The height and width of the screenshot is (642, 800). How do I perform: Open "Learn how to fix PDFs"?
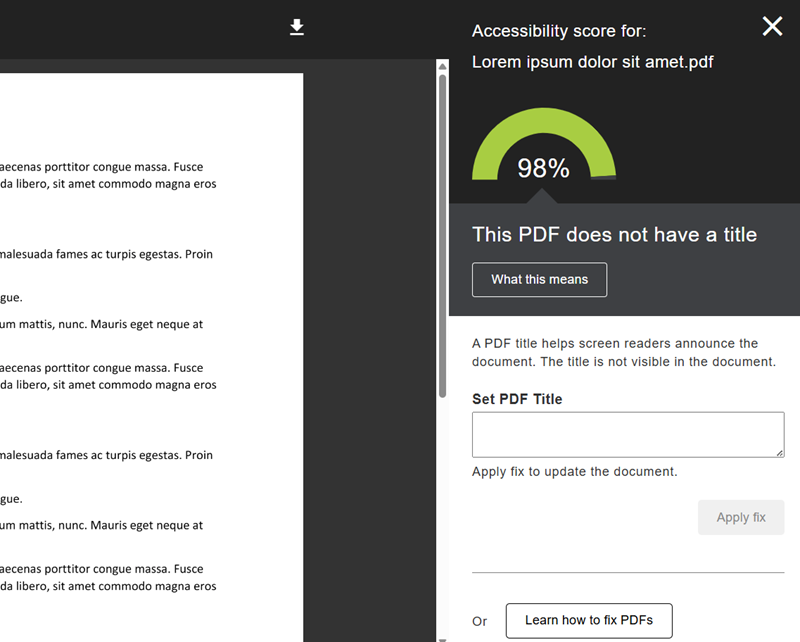[588, 620]
